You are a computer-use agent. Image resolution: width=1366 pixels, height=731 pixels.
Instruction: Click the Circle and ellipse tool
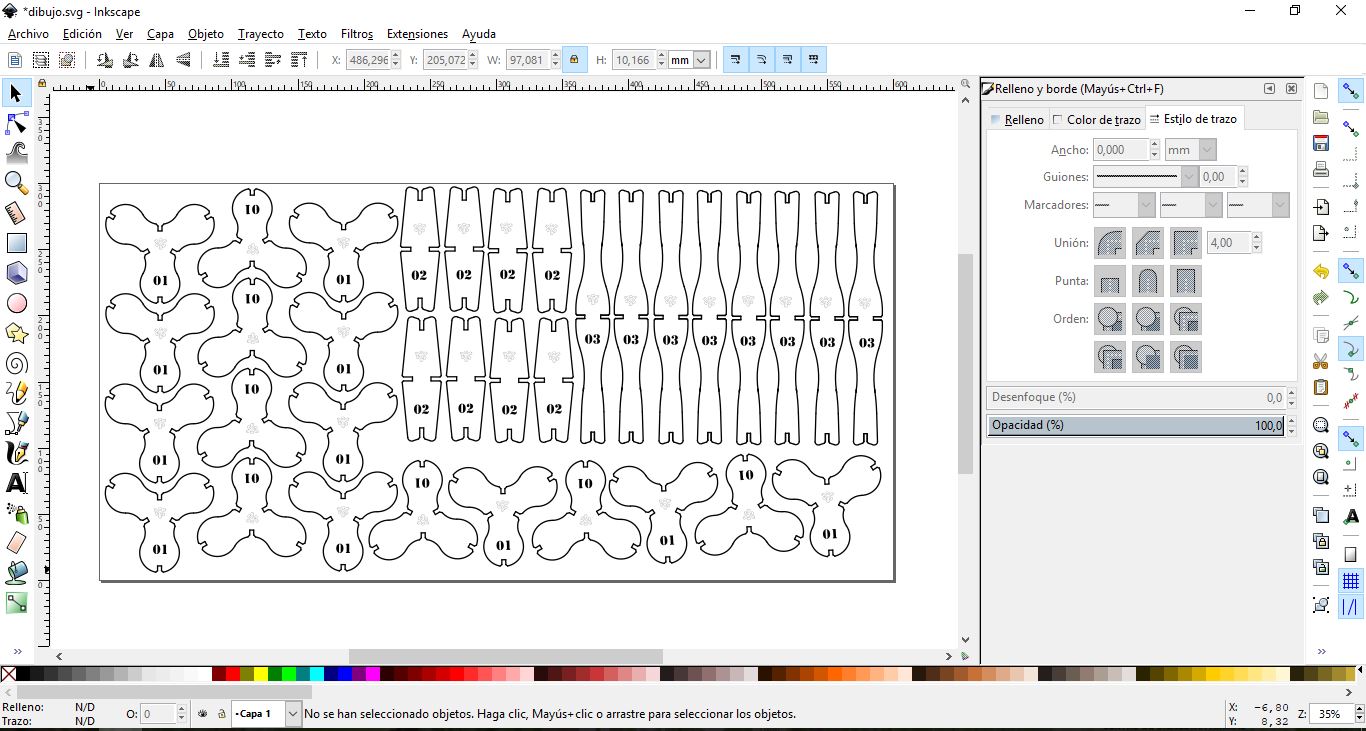16,303
